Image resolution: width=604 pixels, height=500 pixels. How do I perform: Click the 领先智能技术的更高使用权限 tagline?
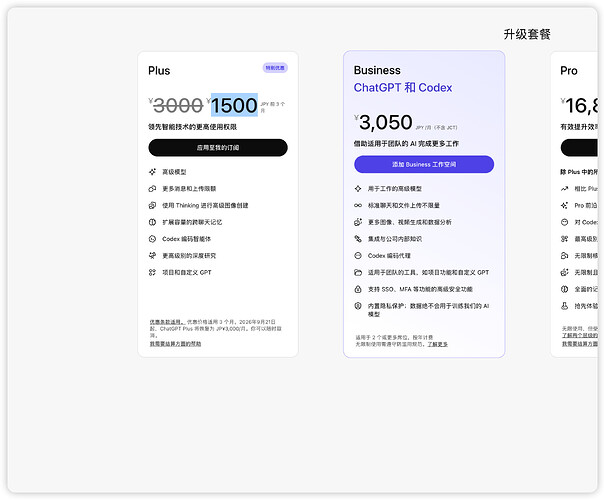point(193,127)
